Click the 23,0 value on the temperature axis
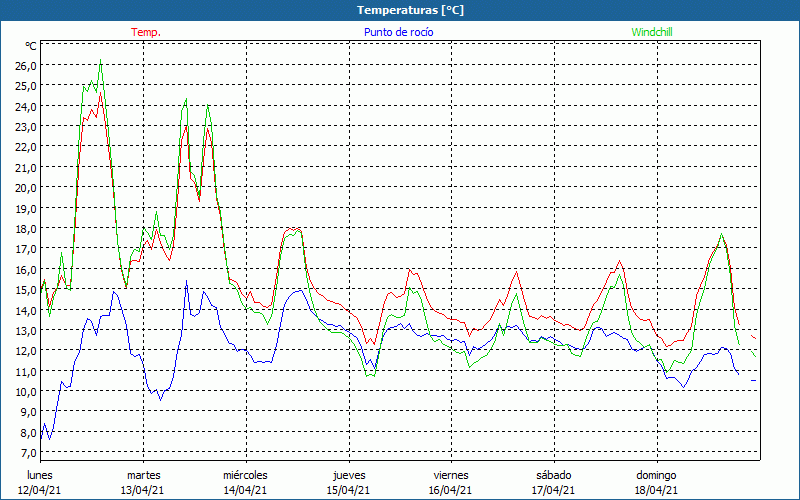The image size is (800, 500). tap(26, 127)
